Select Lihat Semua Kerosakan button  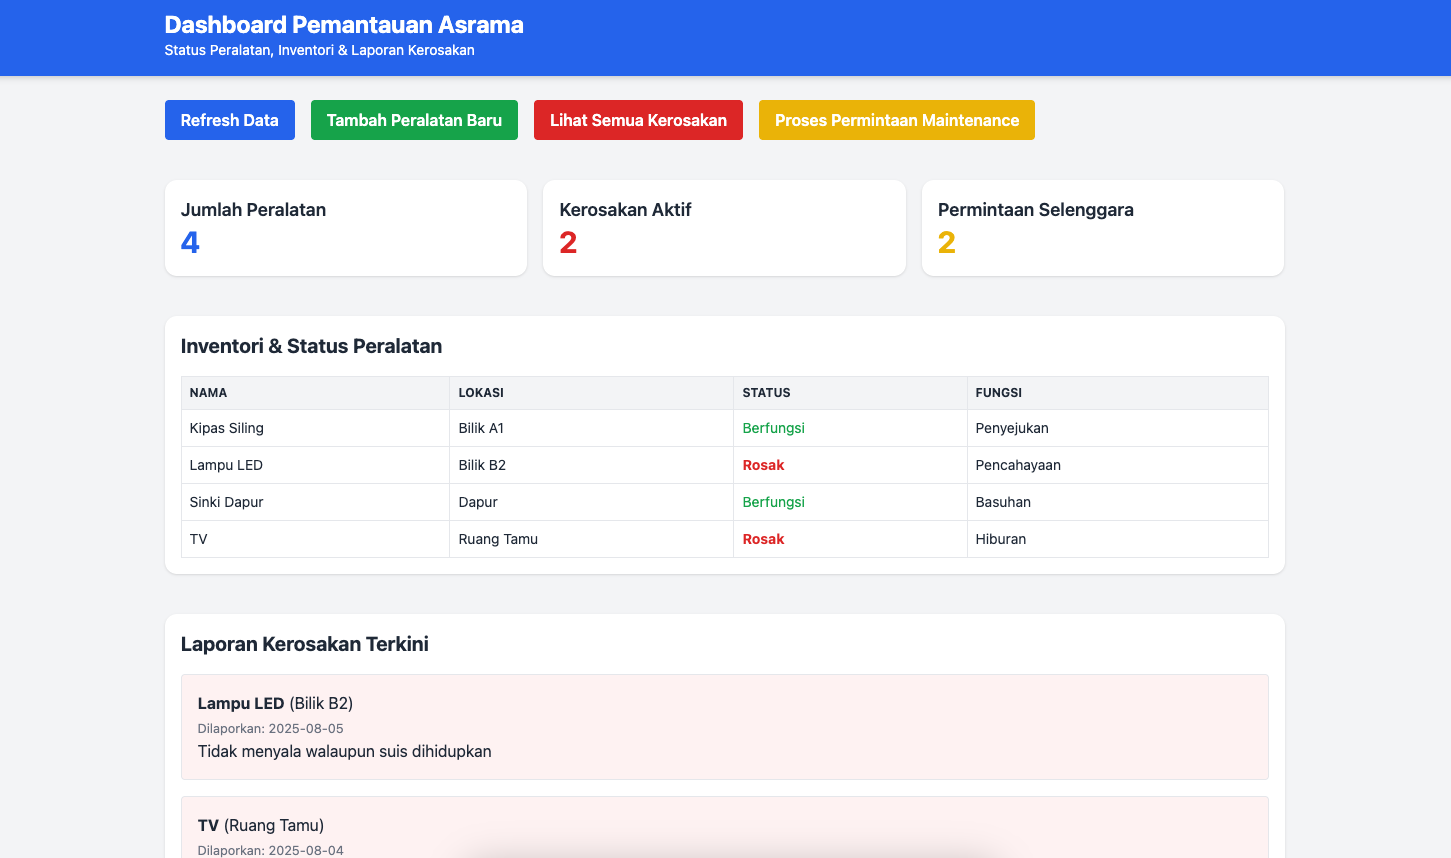click(x=638, y=120)
